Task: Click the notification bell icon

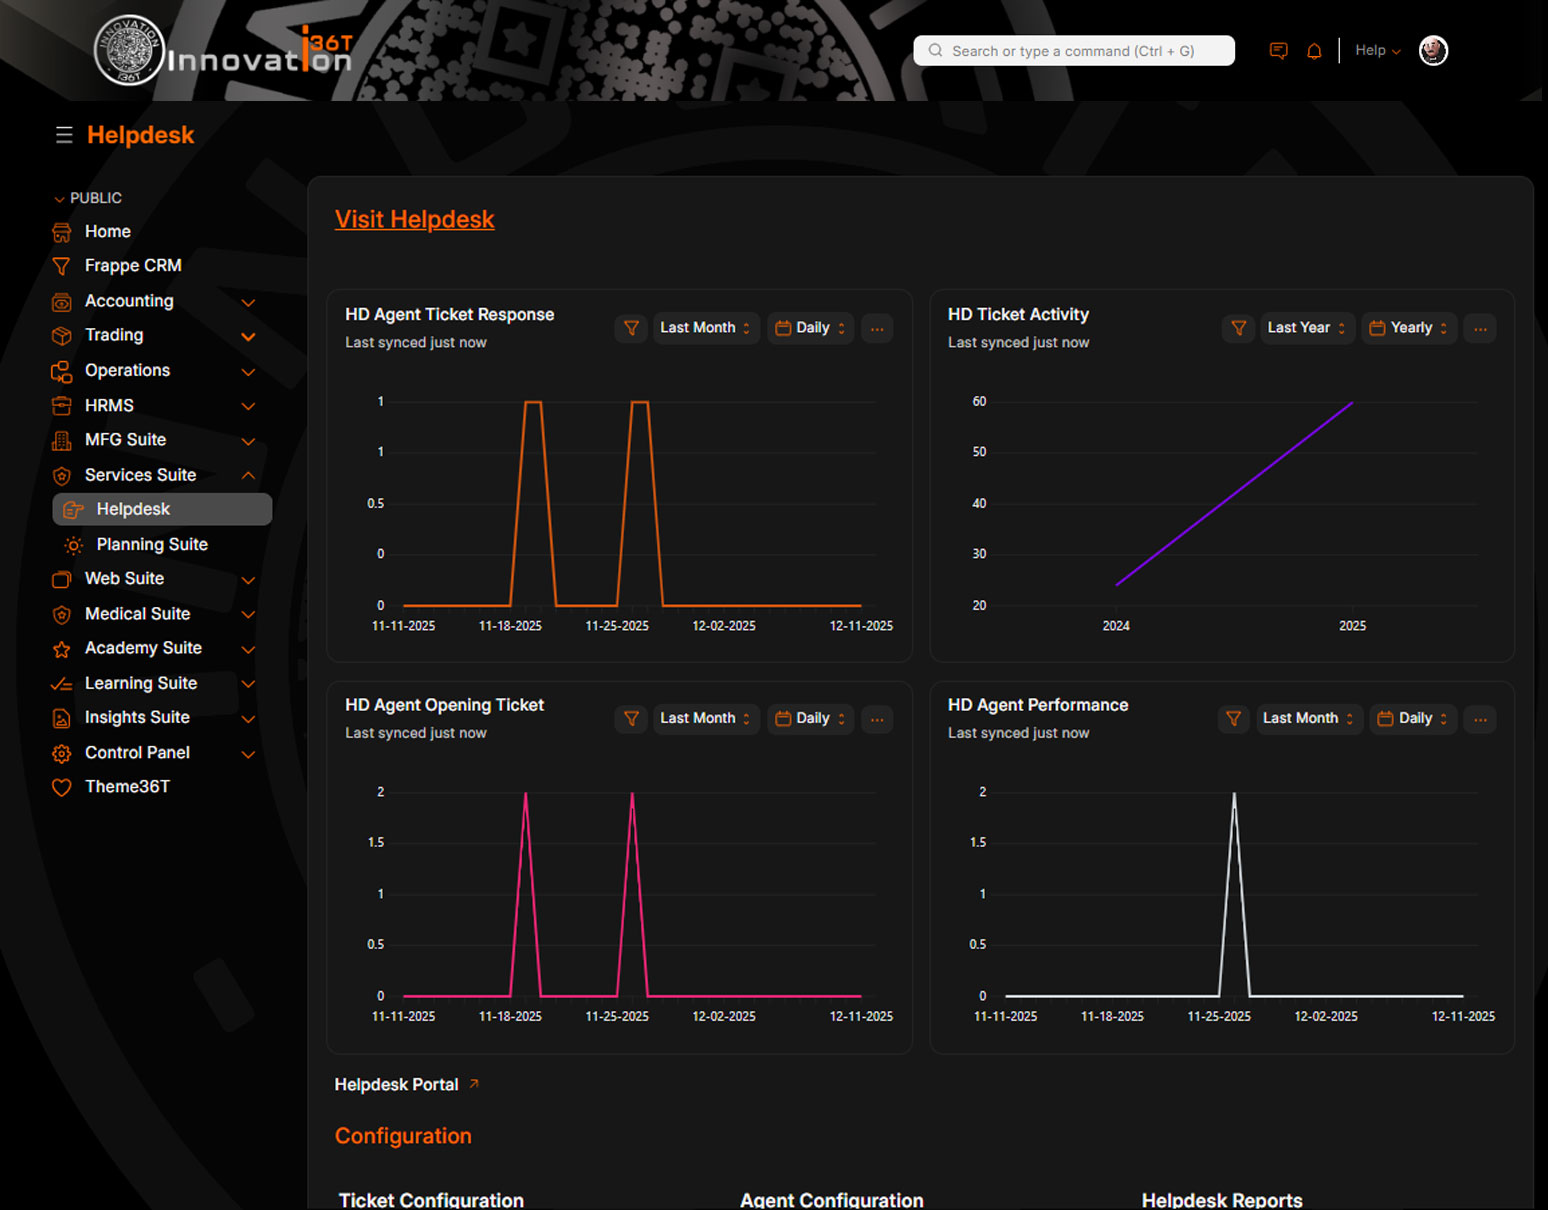Action: pos(1314,51)
